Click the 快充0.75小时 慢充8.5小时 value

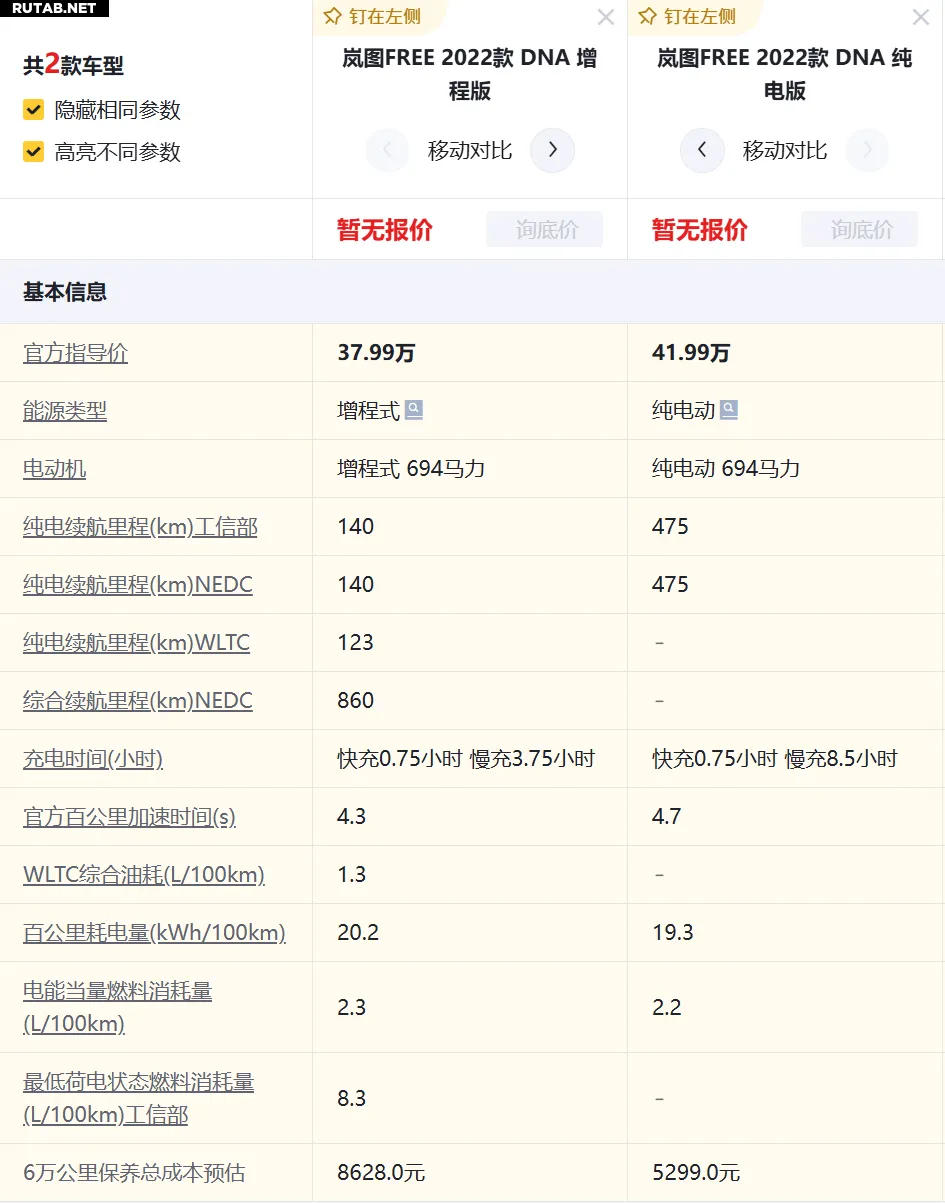point(775,759)
